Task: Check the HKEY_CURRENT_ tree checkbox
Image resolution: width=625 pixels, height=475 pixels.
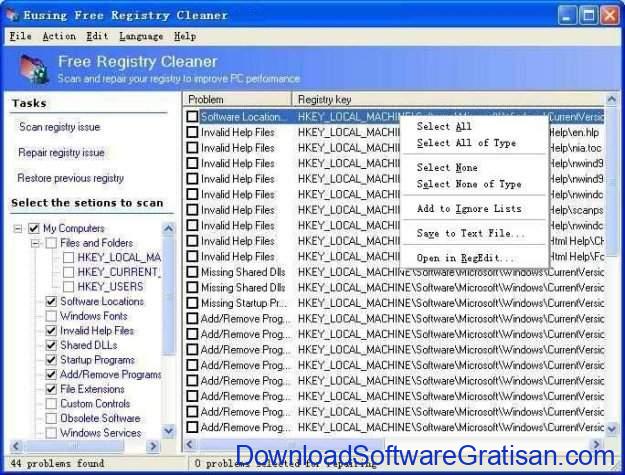Action: click(68, 272)
